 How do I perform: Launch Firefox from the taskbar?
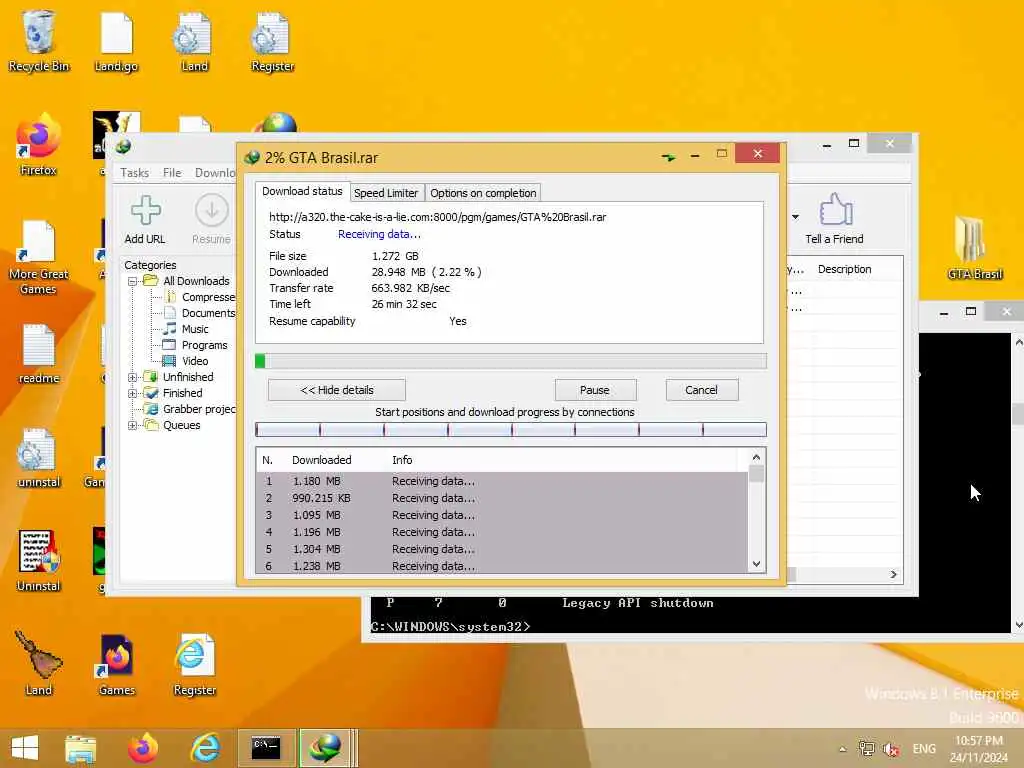pyautogui.click(x=143, y=748)
